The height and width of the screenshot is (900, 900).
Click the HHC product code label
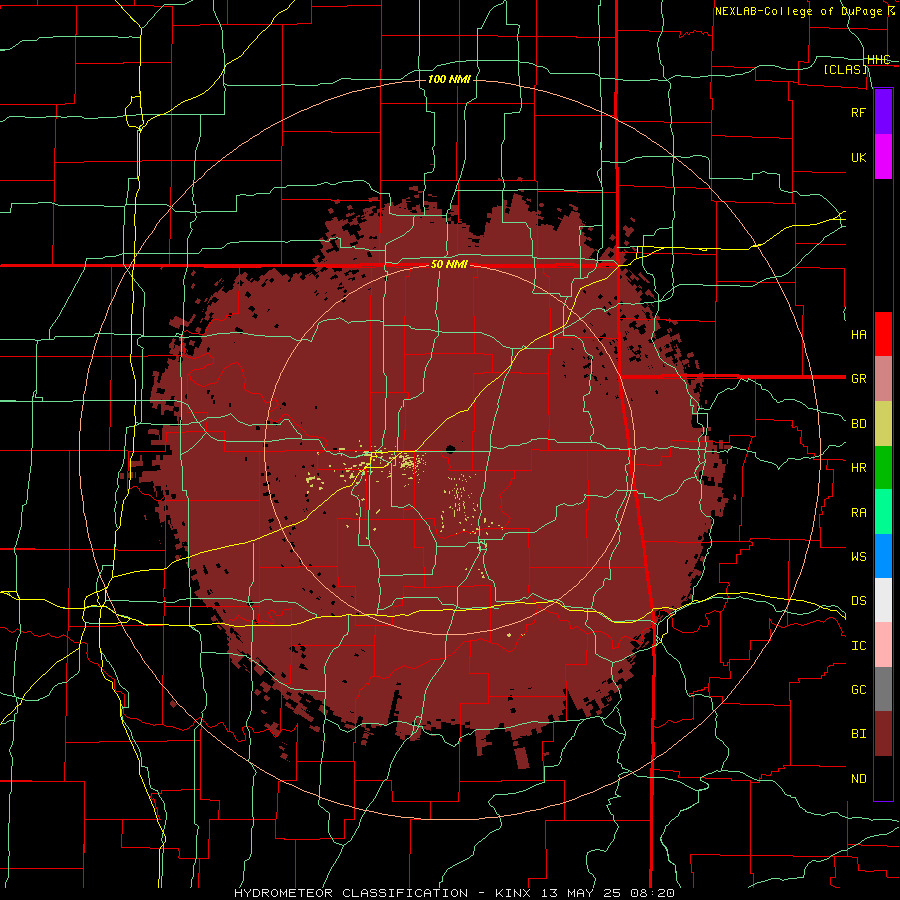[879, 60]
